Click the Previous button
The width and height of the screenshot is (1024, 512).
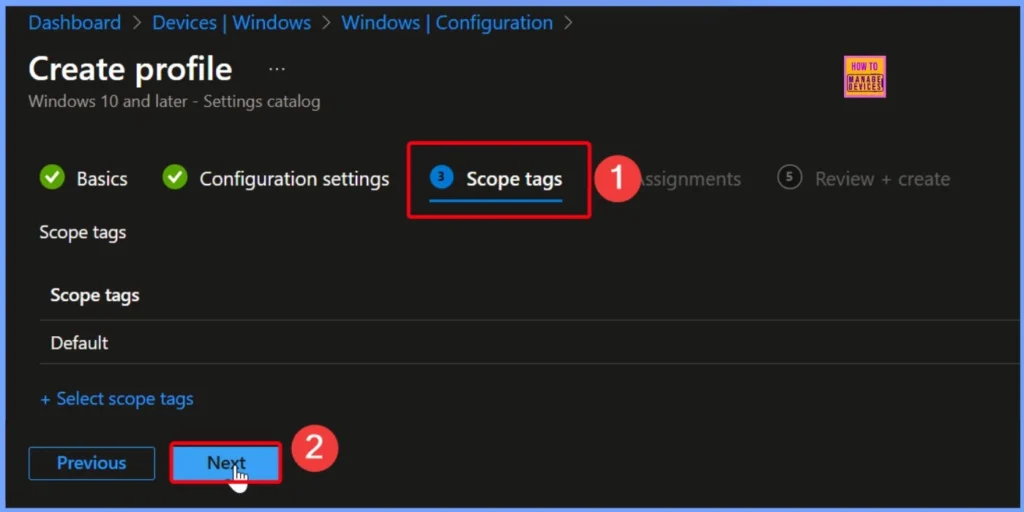pos(91,463)
